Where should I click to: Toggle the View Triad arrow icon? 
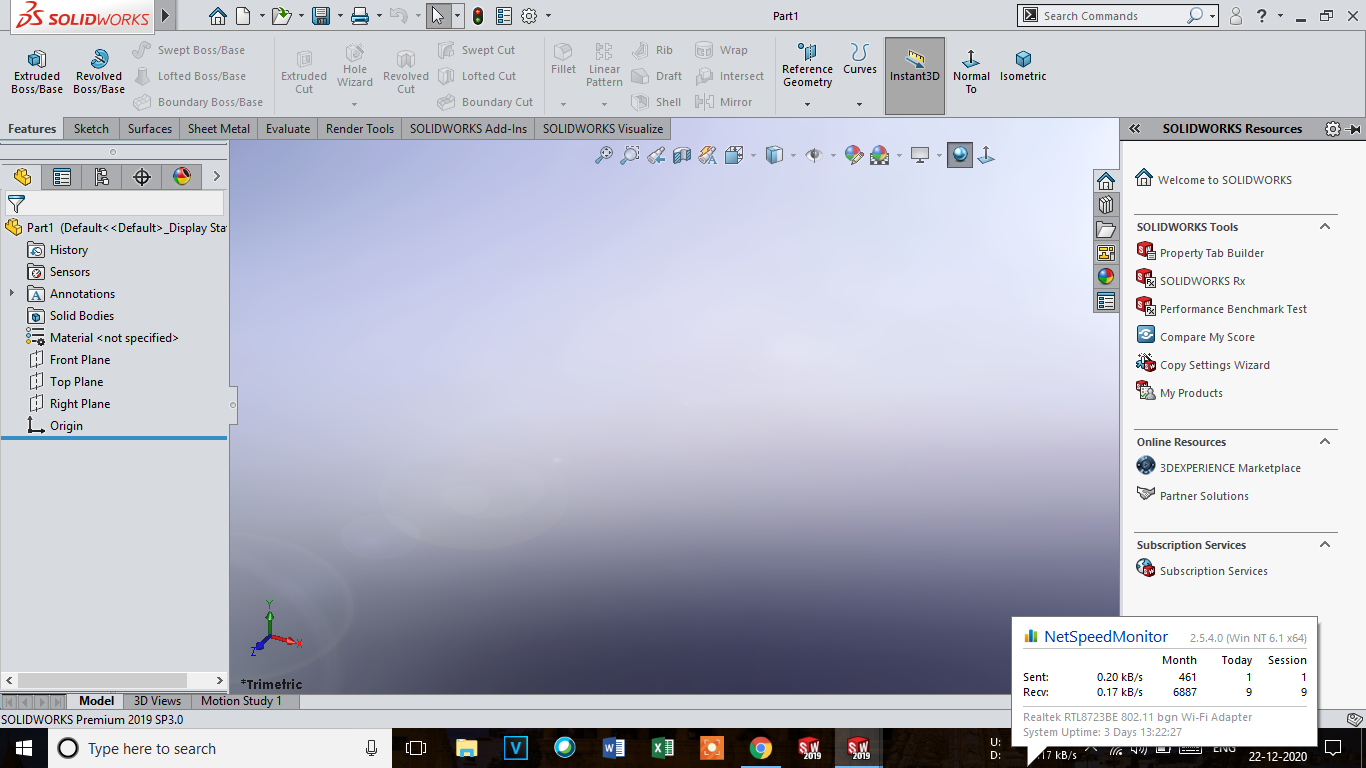(x=986, y=155)
